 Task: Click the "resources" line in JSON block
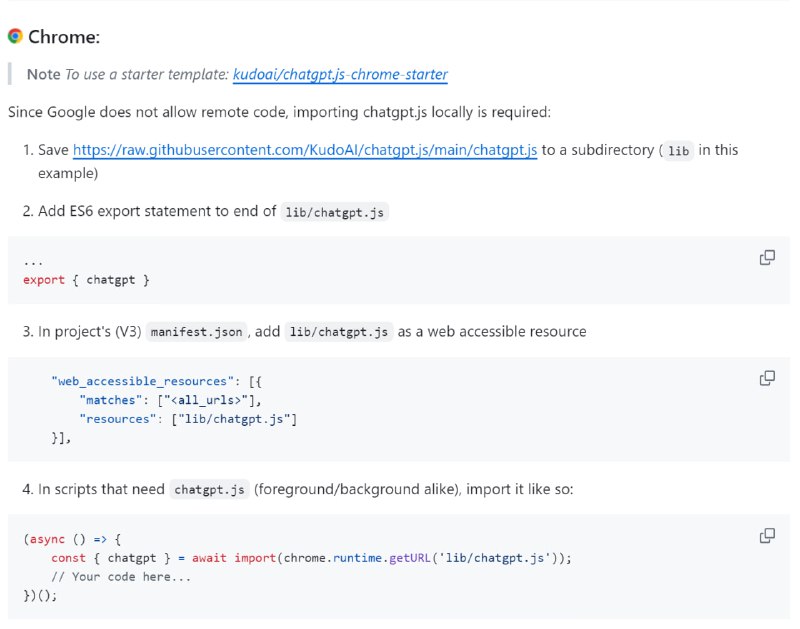[188, 419]
